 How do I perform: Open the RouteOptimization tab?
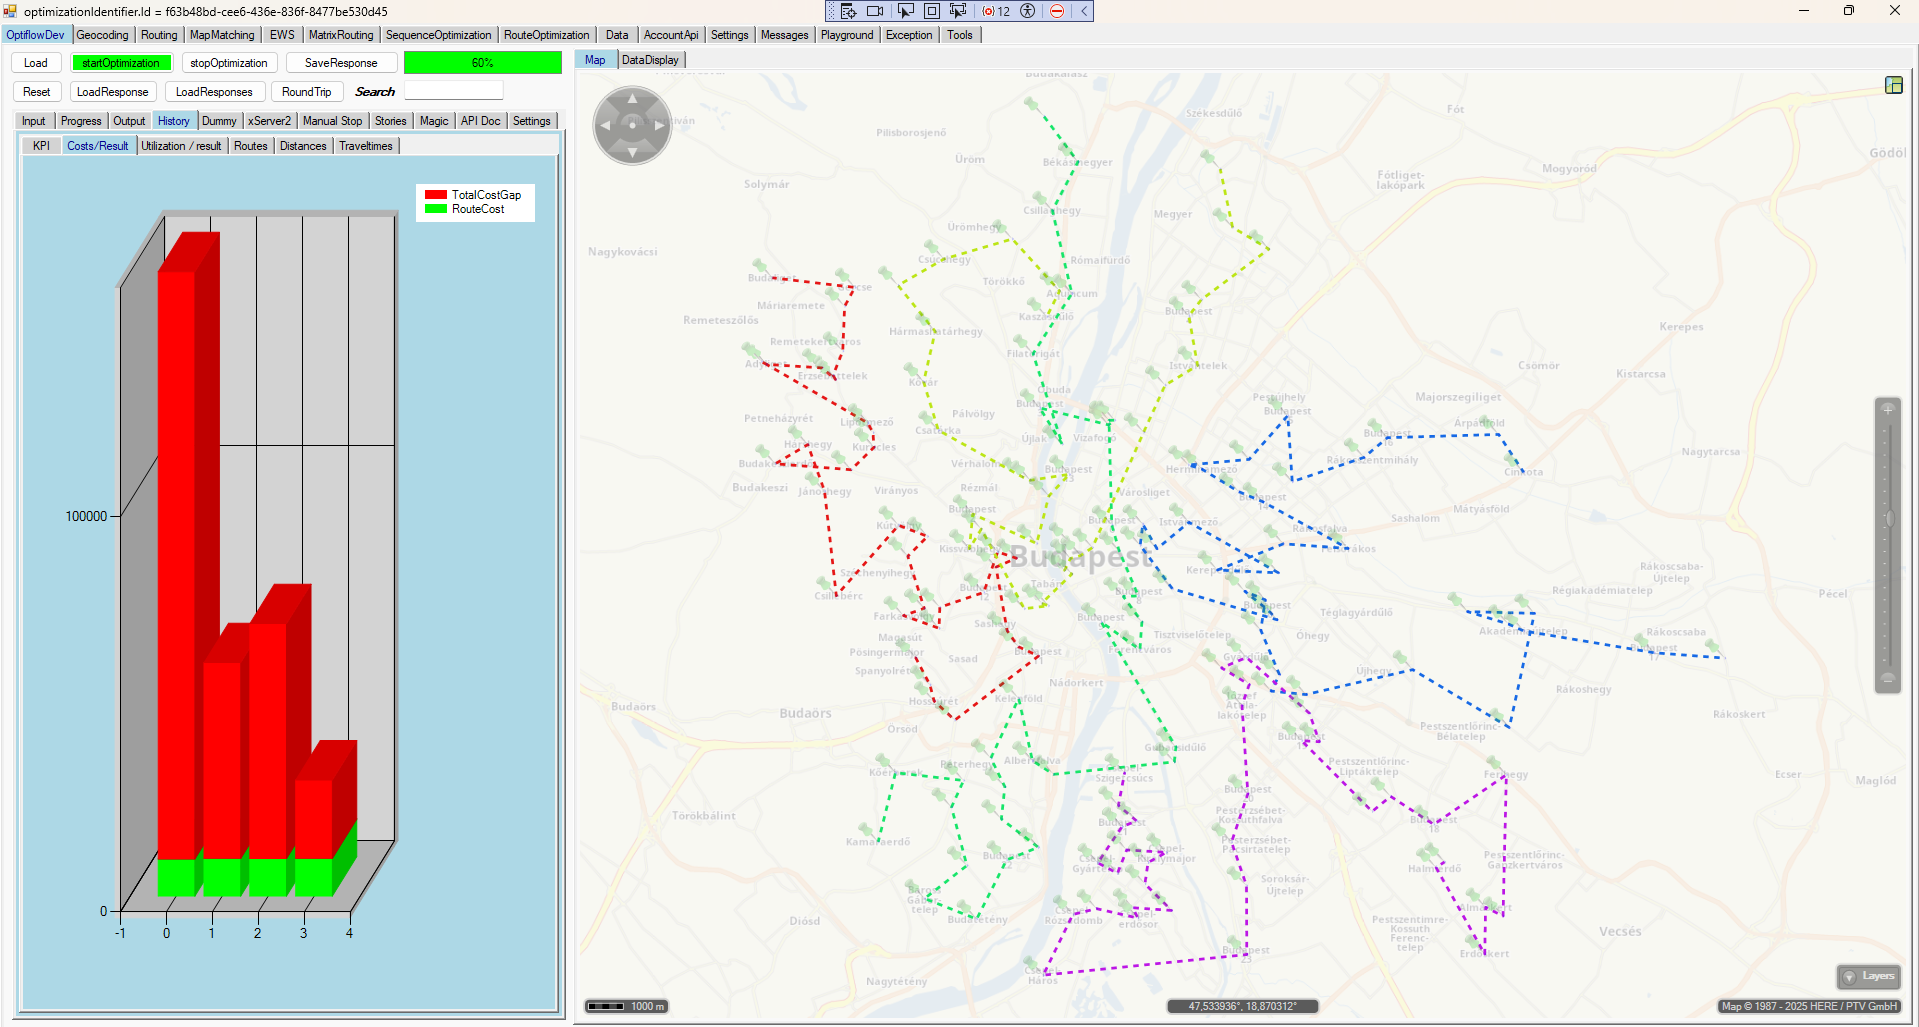click(546, 35)
